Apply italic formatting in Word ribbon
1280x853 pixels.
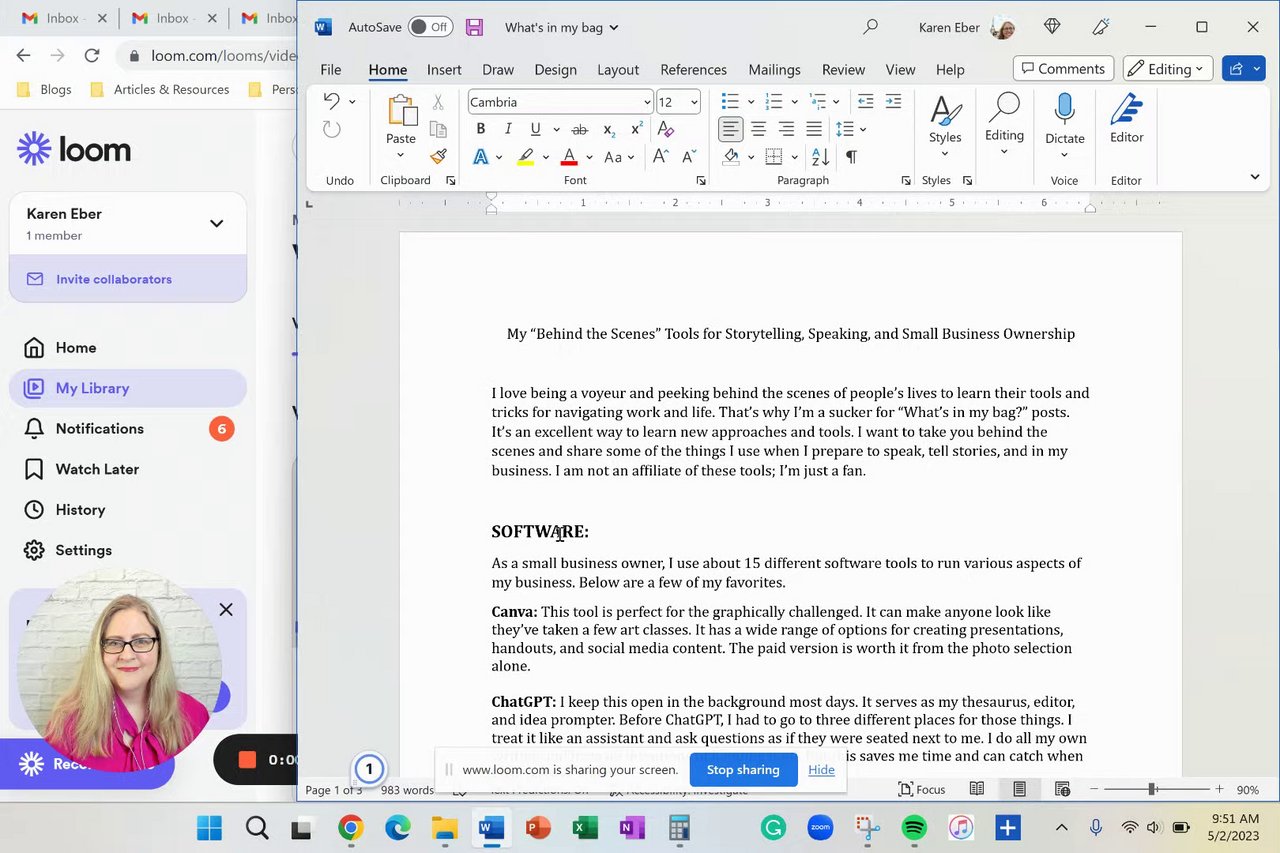click(x=508, y=129)
